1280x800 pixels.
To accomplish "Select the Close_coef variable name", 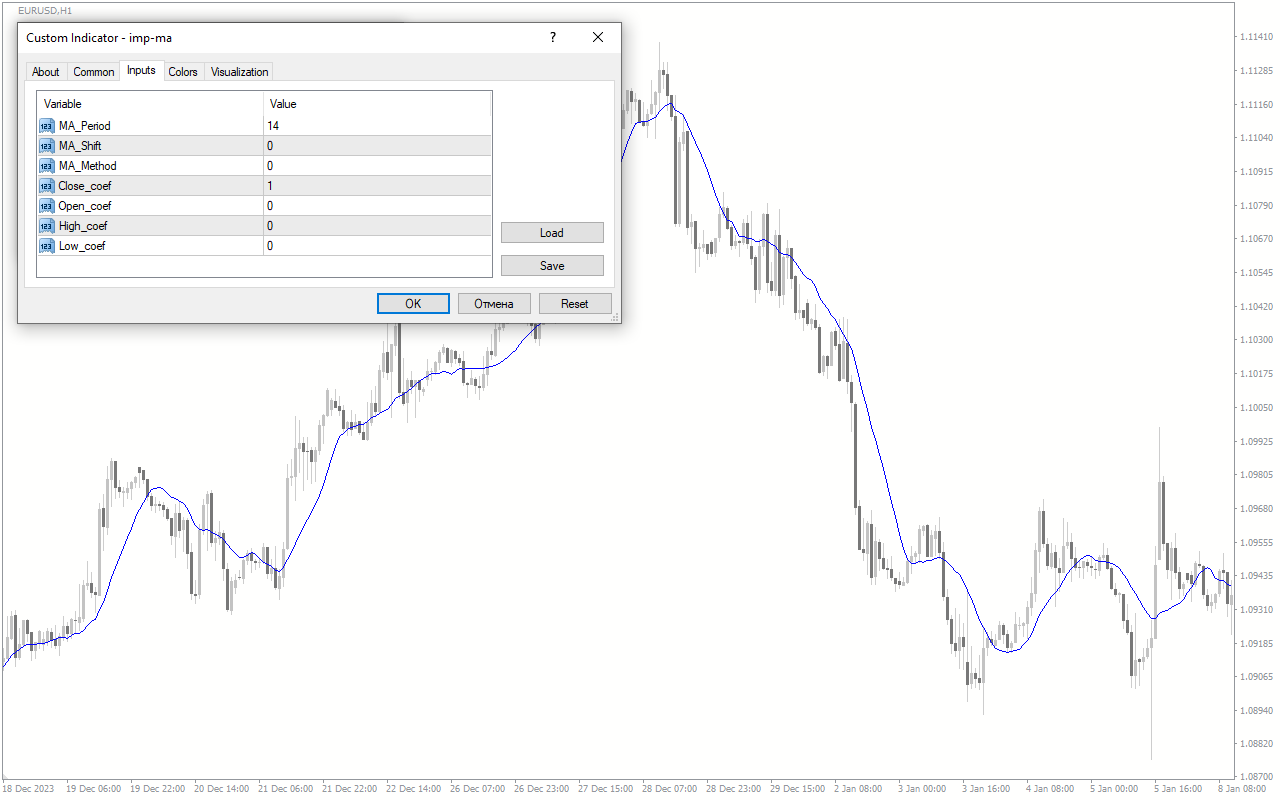I will (85, 186).
